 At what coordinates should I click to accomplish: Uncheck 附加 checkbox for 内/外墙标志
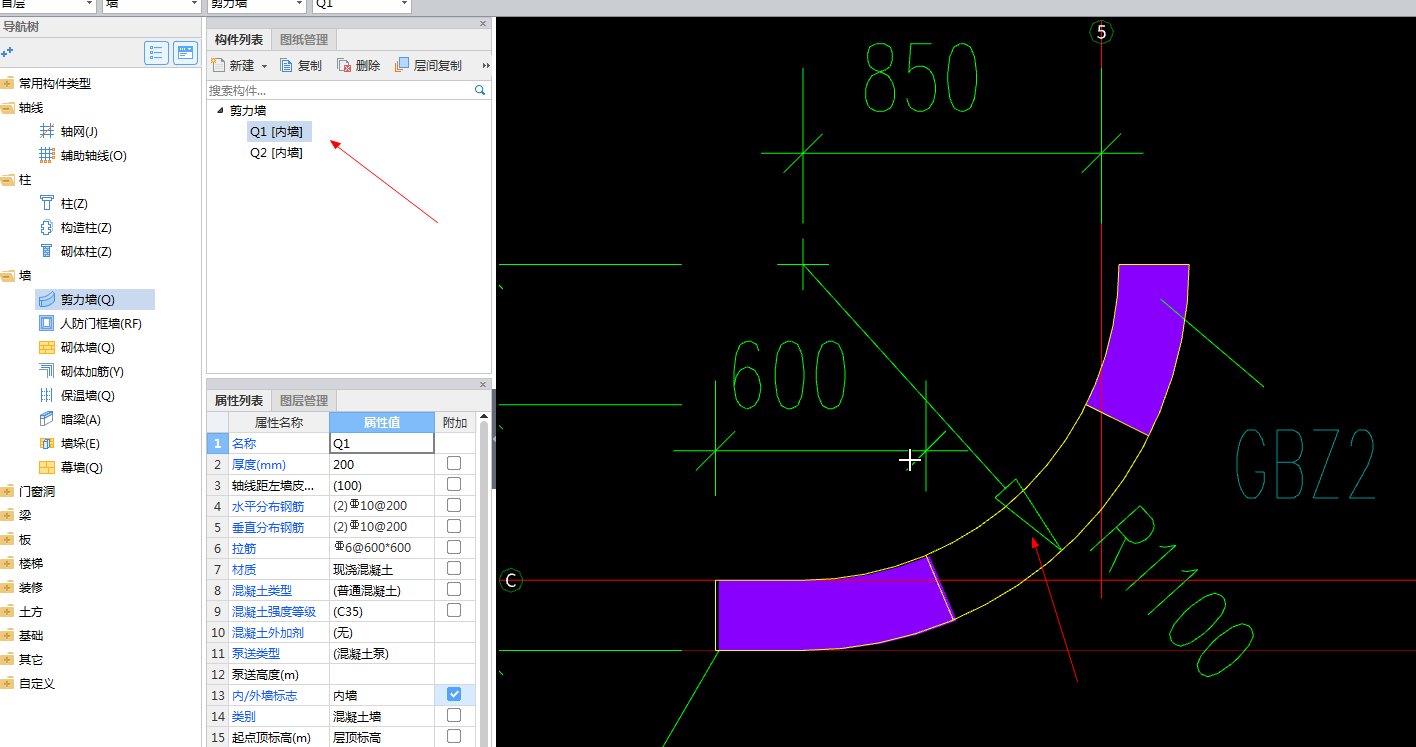pyautogui.click(x=454, y=694)
